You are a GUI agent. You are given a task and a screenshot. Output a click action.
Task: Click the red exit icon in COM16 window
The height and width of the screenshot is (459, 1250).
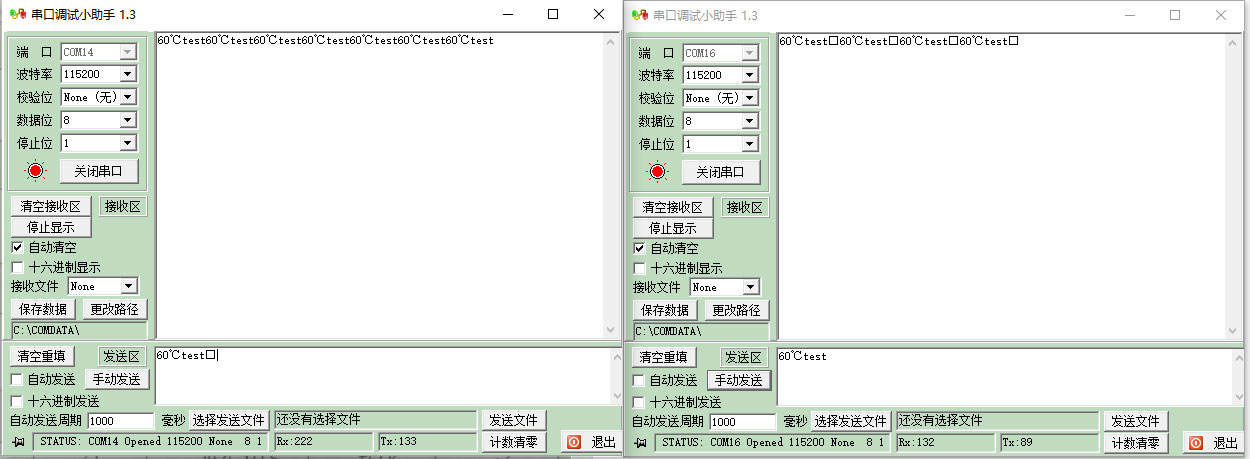[x=1196, y=442]
